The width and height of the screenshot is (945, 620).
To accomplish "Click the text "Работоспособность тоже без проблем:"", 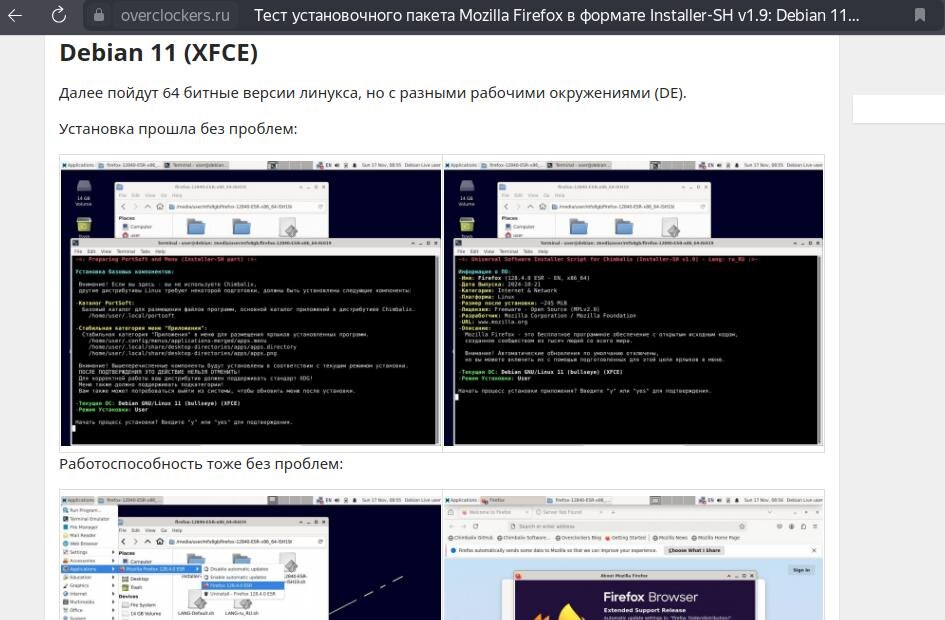I will click(201, 464).
